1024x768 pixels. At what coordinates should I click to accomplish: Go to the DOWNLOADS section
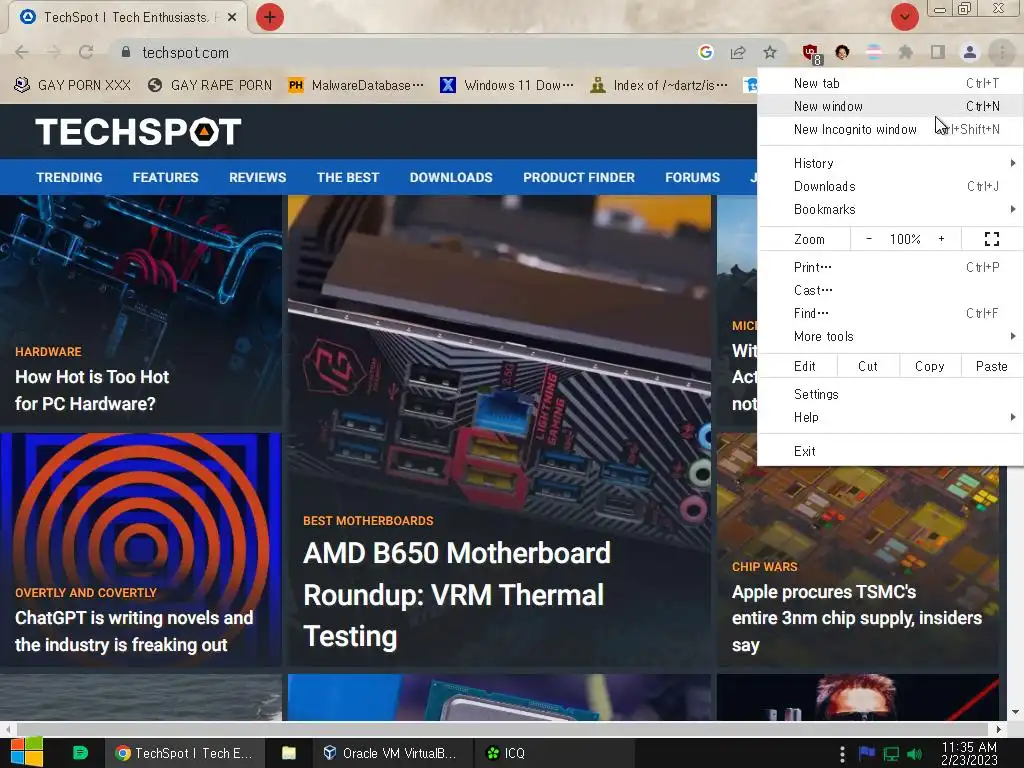[x=451, y=178]
